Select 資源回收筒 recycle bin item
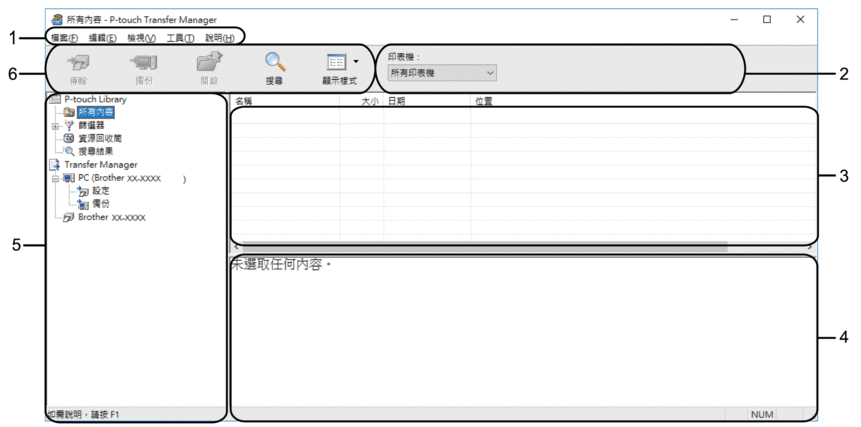 pos(99,138)
